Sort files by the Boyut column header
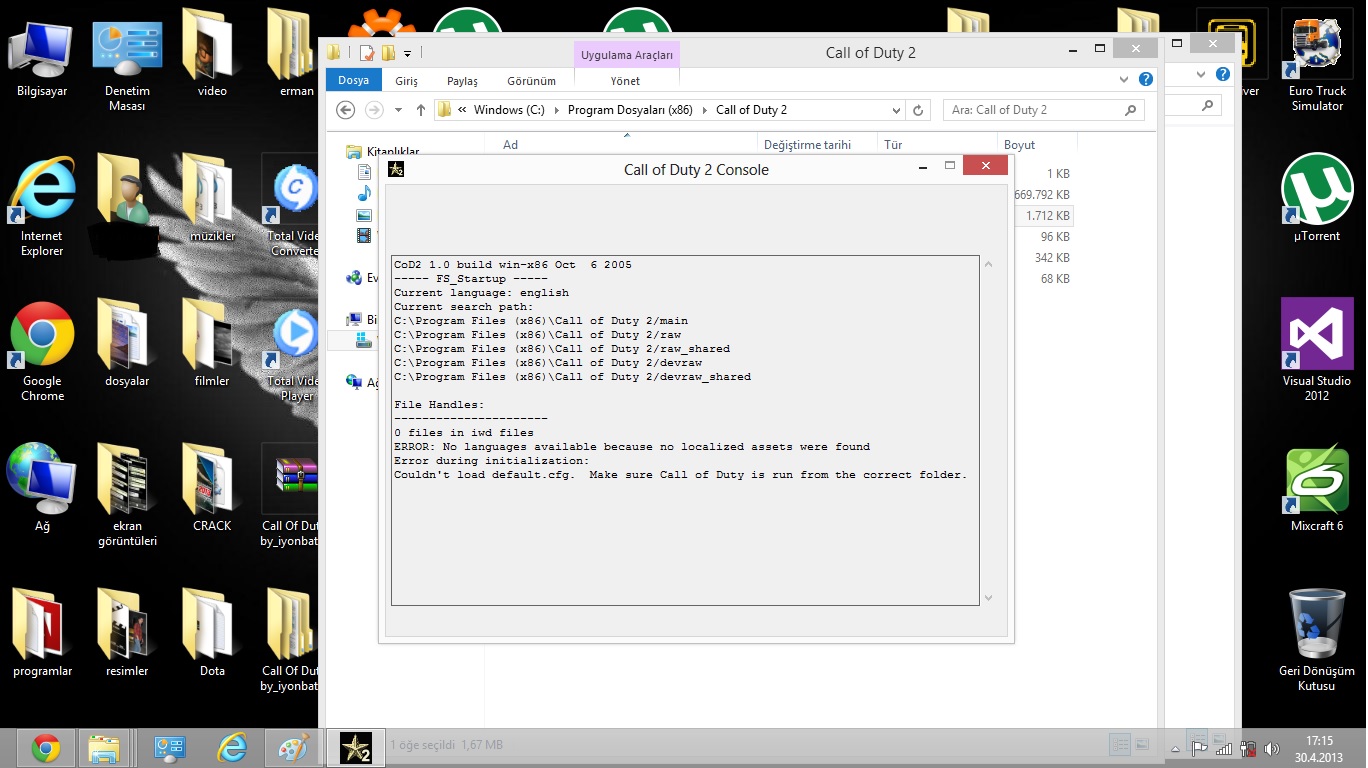Viewport: 1368px width, 768px height. (1020, 145)
